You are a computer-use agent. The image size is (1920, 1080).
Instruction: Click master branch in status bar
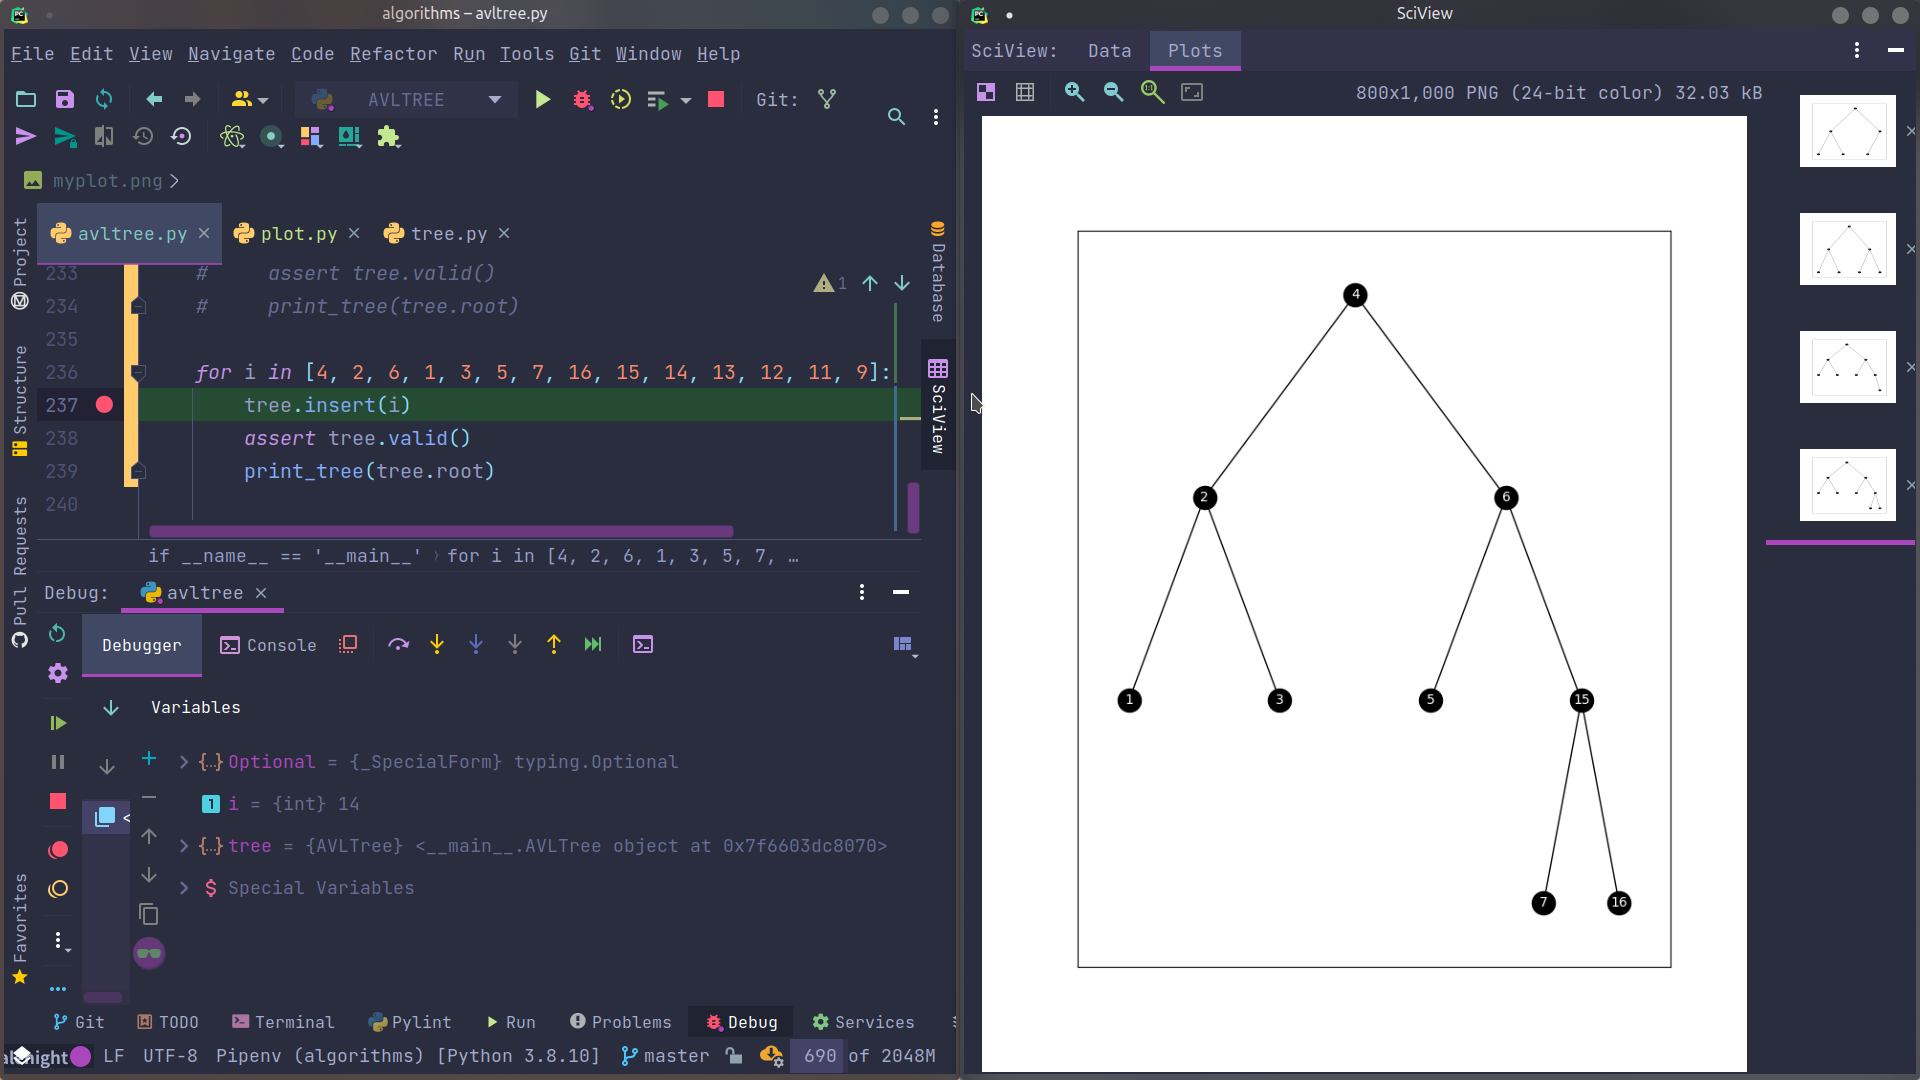pos(664,1056)
